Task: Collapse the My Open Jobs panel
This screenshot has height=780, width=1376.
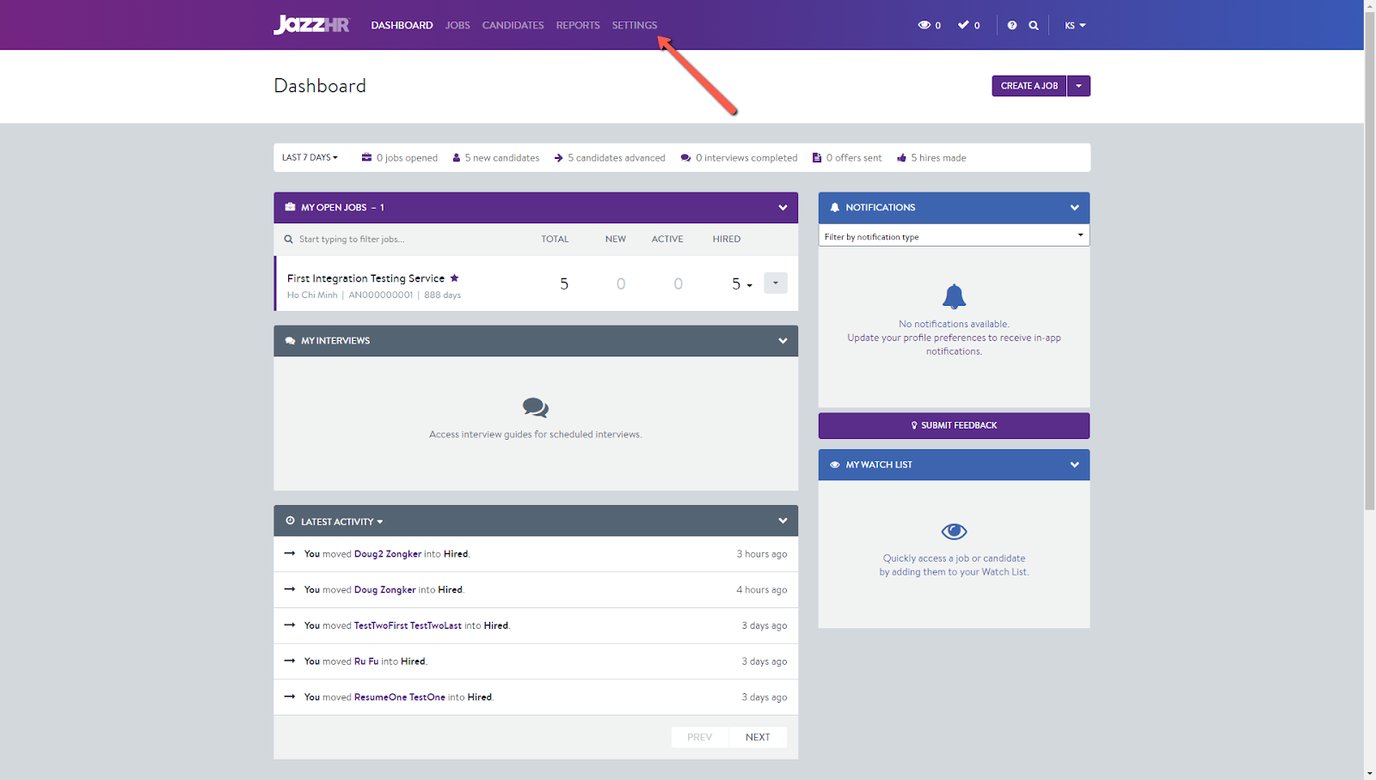Action: click(x=783, y=207)
